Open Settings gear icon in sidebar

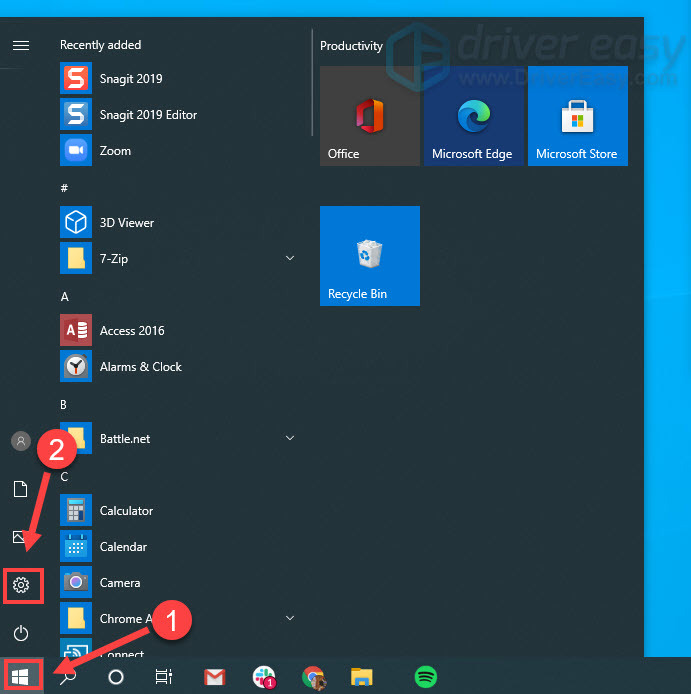(21, 584)
